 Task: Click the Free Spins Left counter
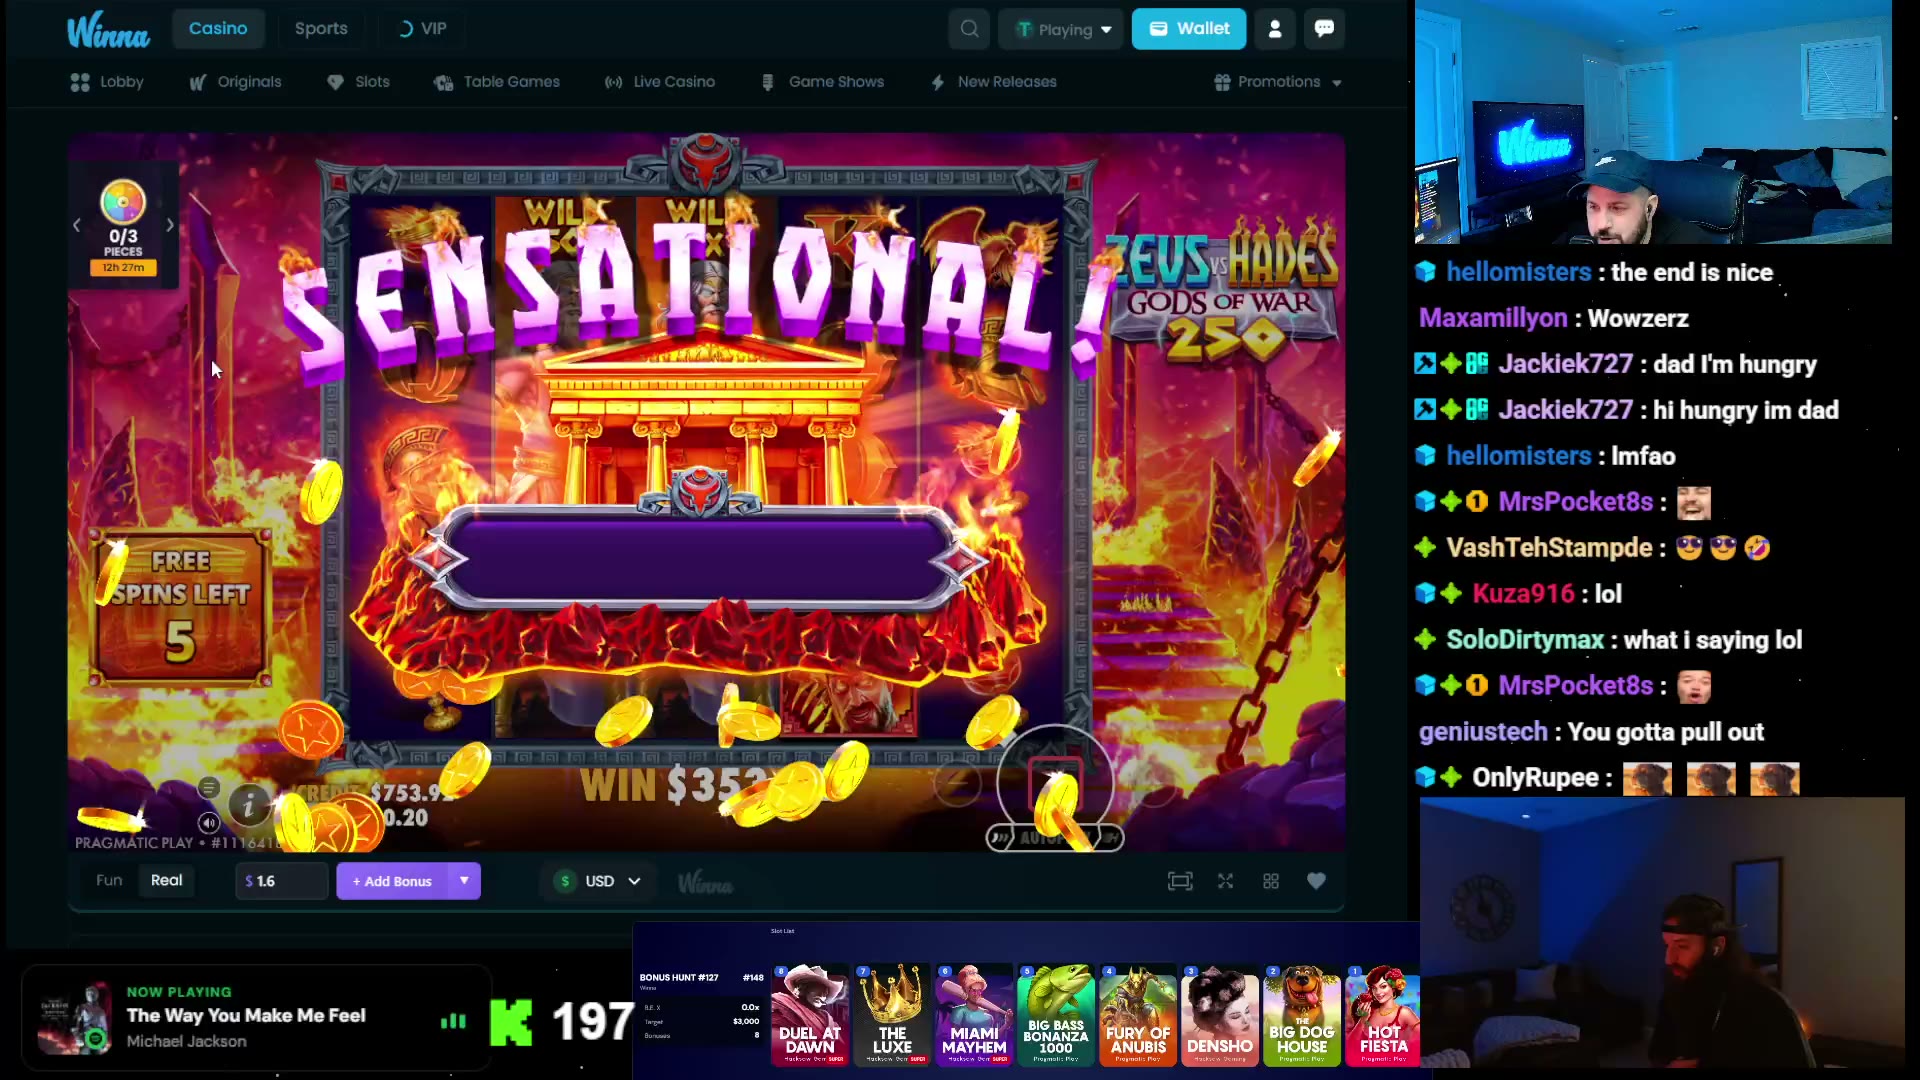click(x=180, y=607)
